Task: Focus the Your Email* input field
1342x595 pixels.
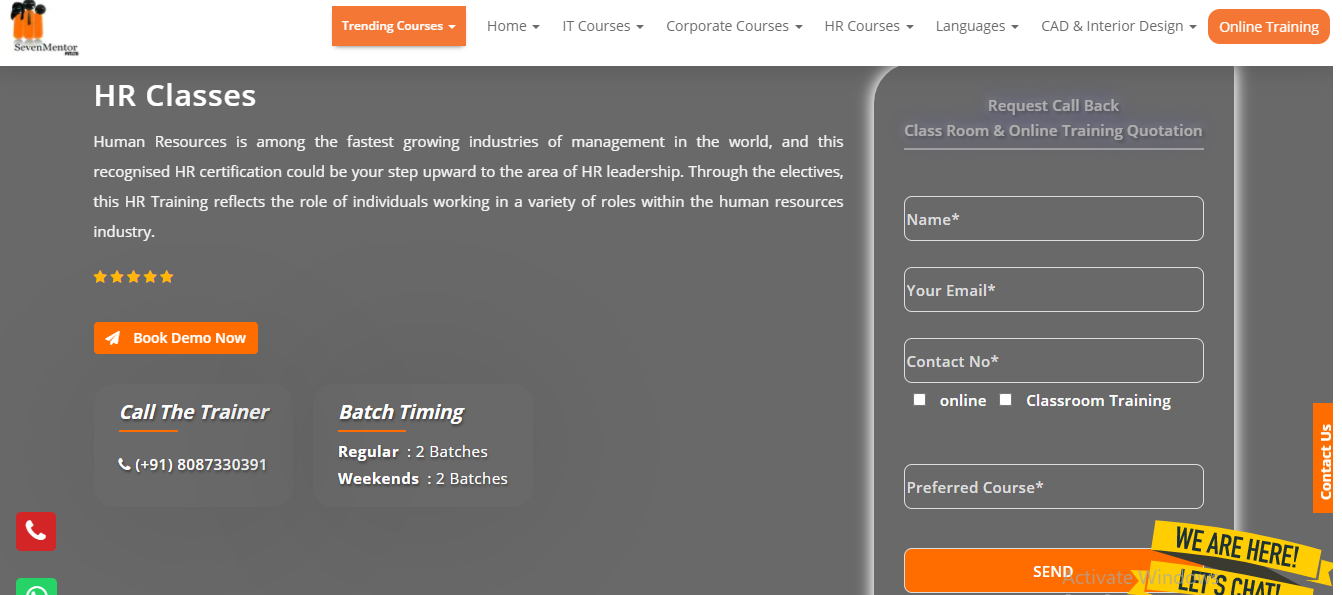Action: pyautogui.click(x=1053, y=289)
